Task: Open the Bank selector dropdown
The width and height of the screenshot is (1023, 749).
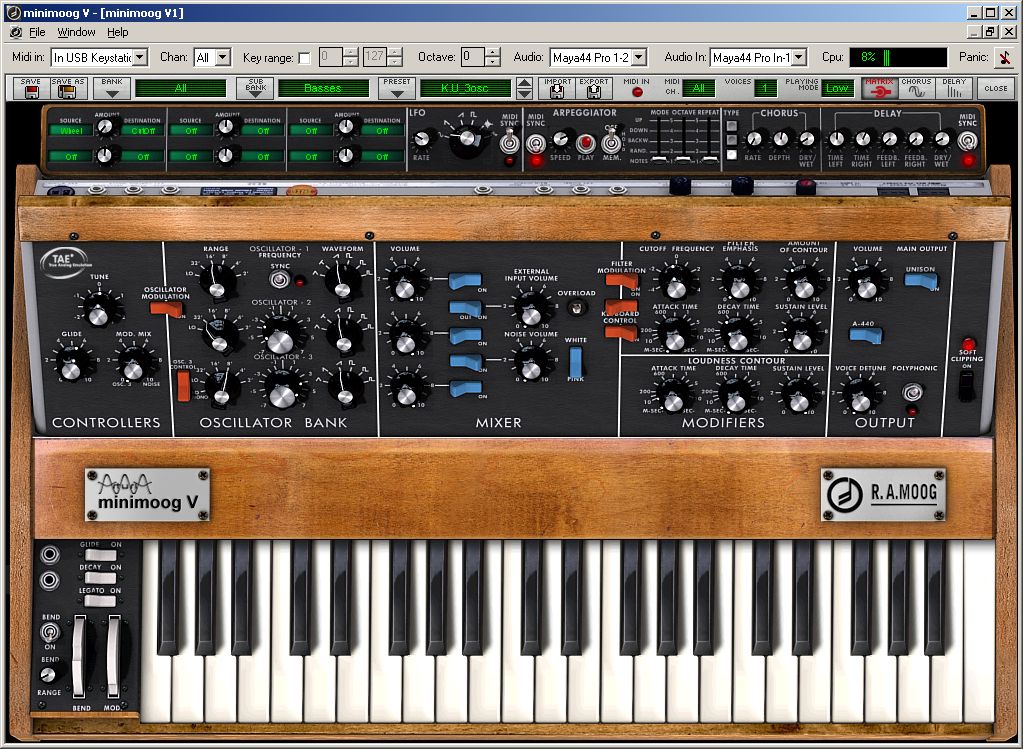Action: point(112,89)
